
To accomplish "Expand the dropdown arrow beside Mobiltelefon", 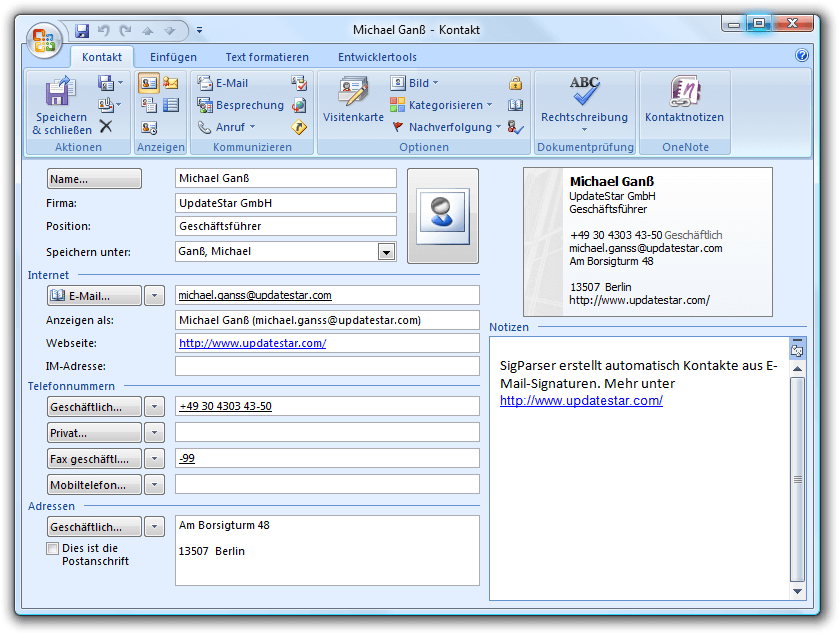I will pos(154,485).
